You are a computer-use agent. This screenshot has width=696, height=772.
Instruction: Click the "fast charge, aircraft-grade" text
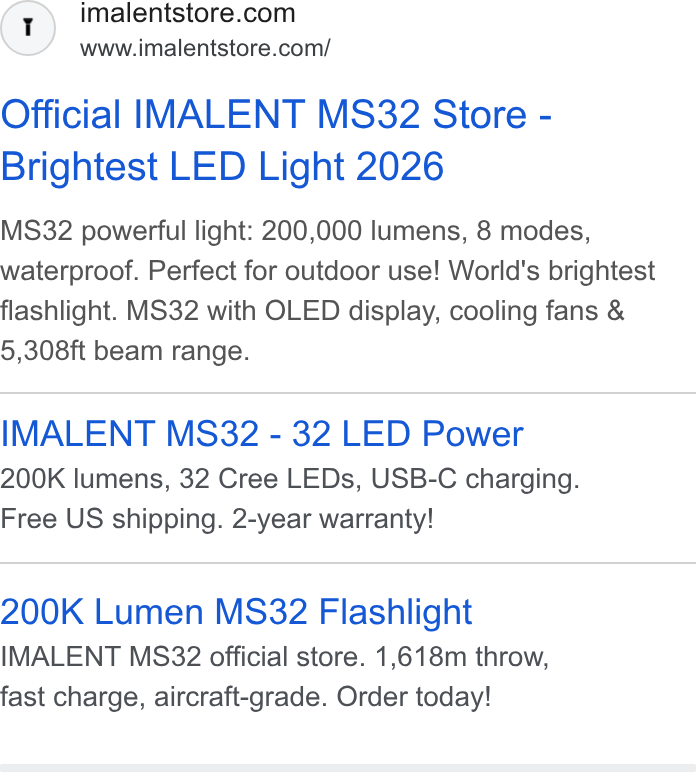click(x=164, y=696)
